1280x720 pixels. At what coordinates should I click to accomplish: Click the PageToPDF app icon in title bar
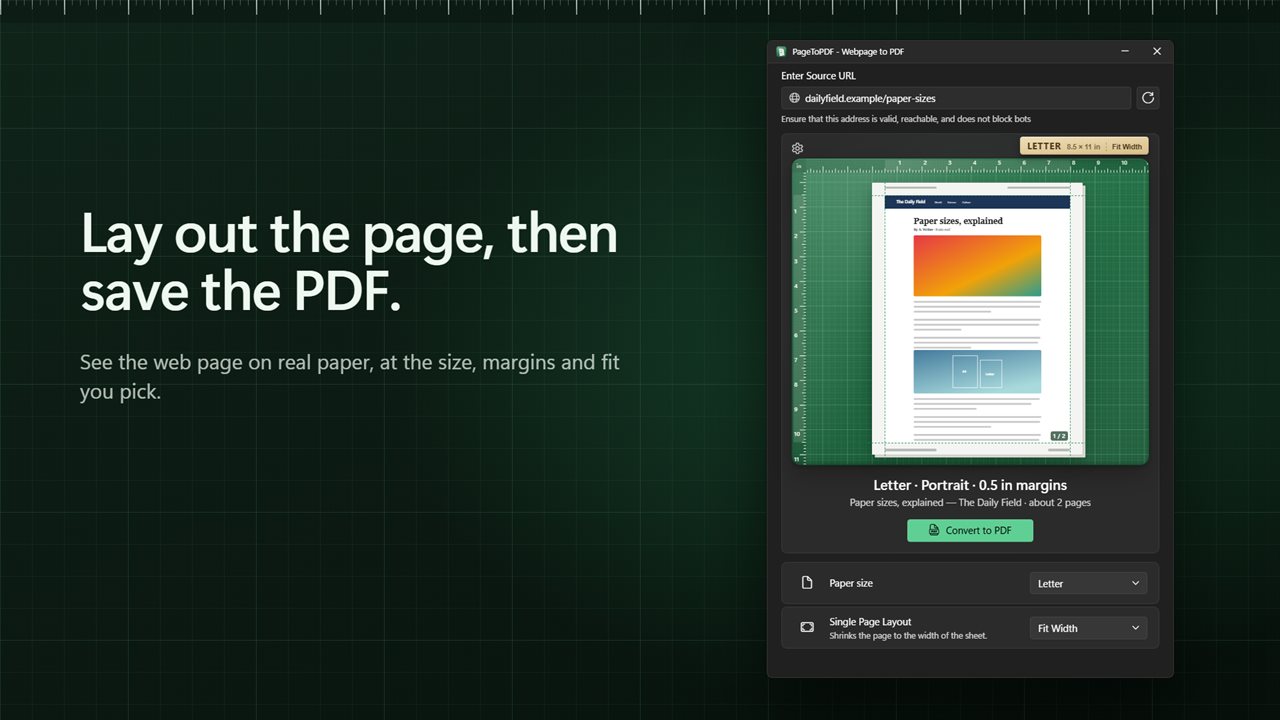pyautogui.click(x=781, y=51)
